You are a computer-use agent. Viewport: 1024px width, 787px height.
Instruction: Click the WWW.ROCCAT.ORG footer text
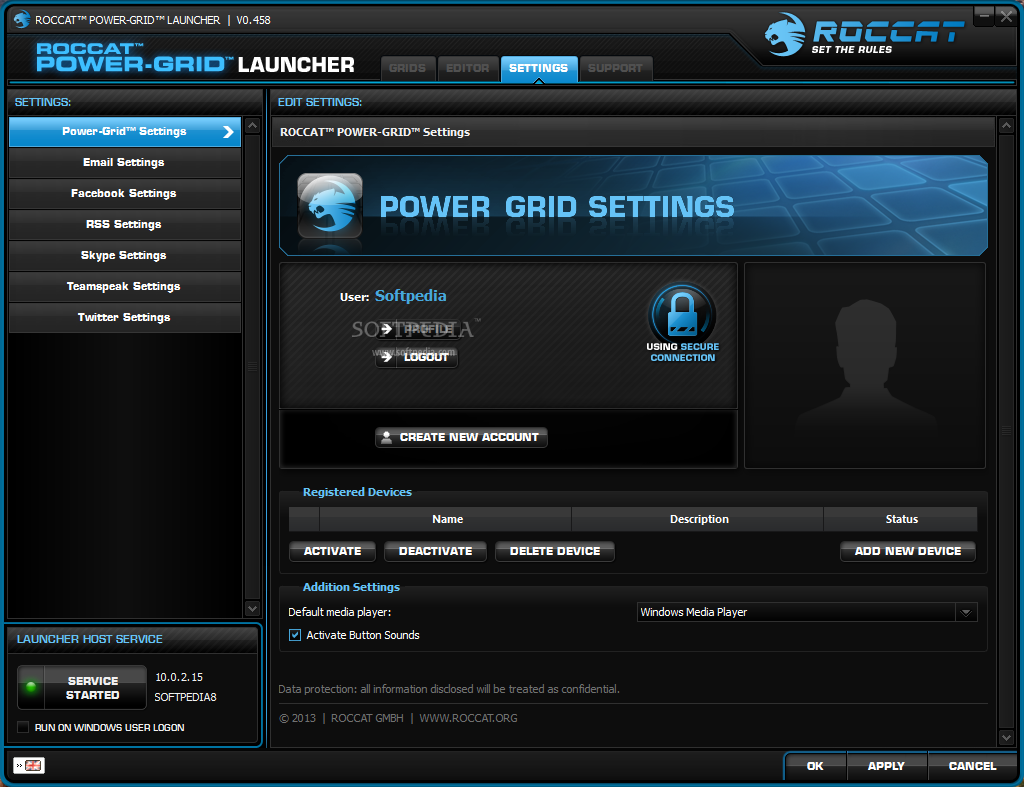pos(468,718)
